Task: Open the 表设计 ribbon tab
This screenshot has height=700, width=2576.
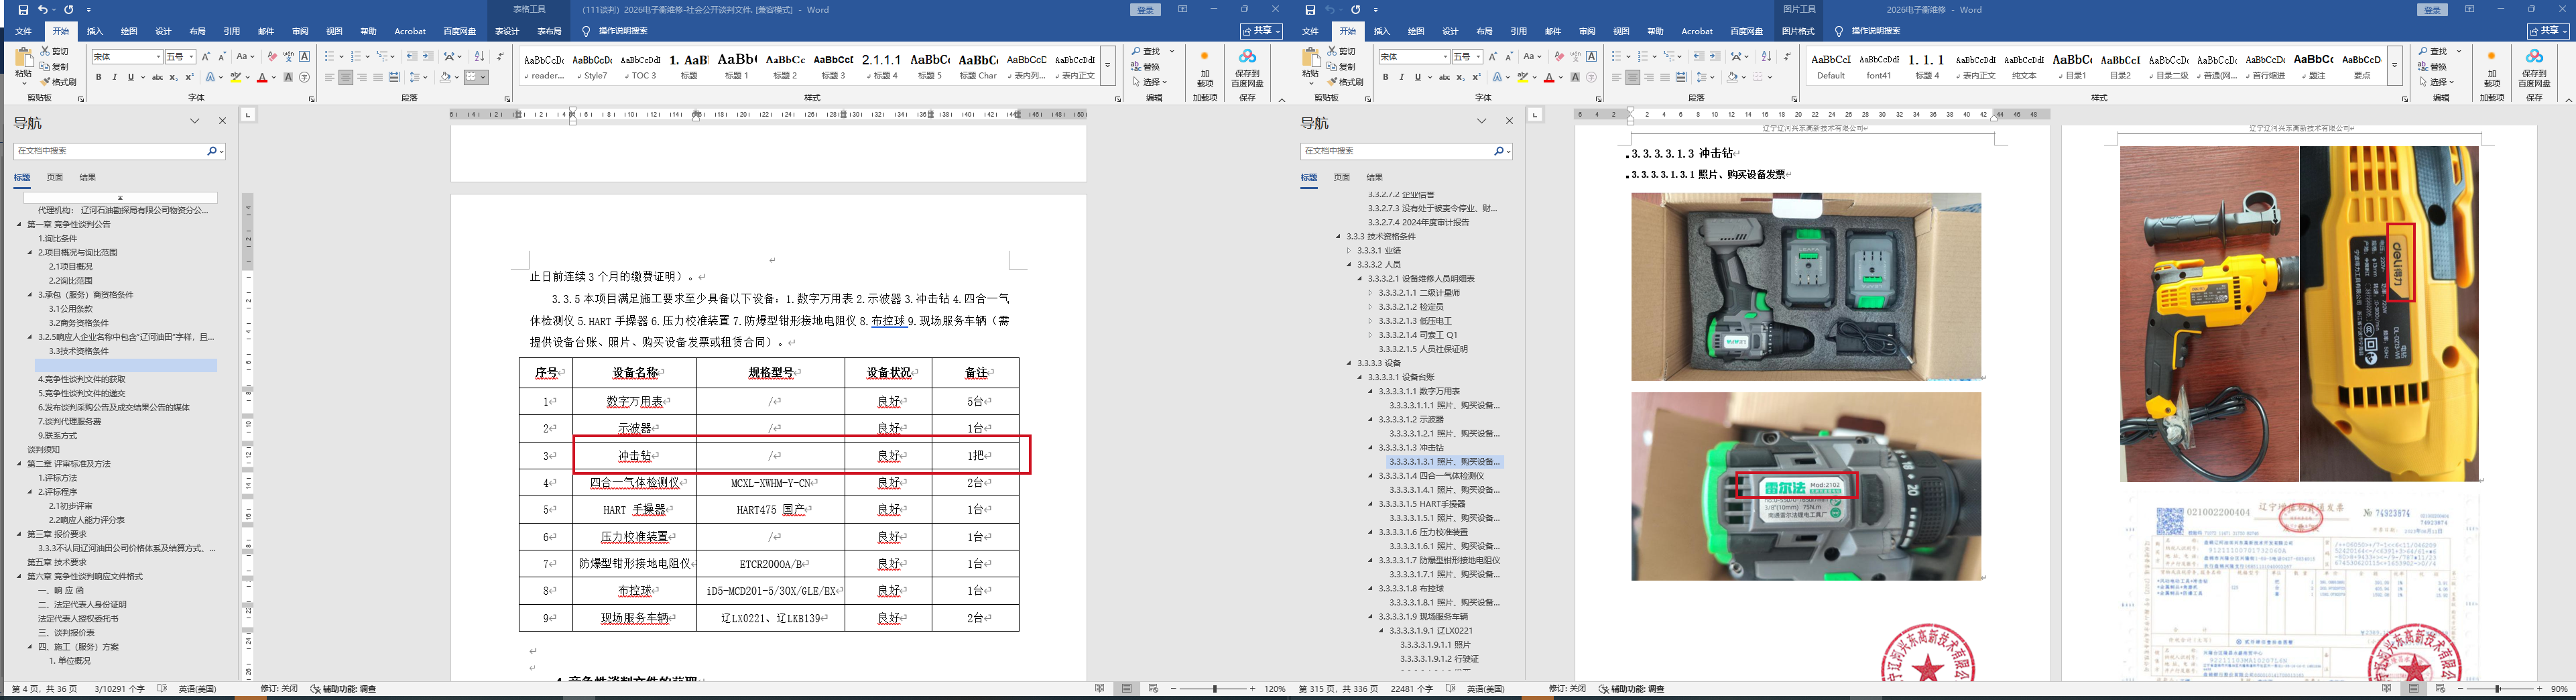Action: coord(507,31)
